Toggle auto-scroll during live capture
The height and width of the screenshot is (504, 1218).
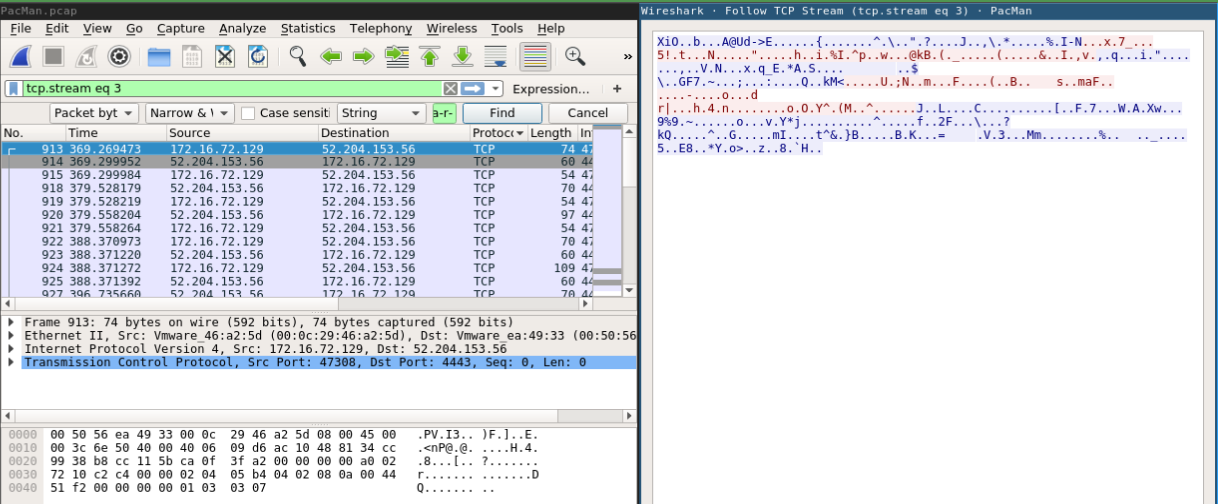[x=495, y=56]
